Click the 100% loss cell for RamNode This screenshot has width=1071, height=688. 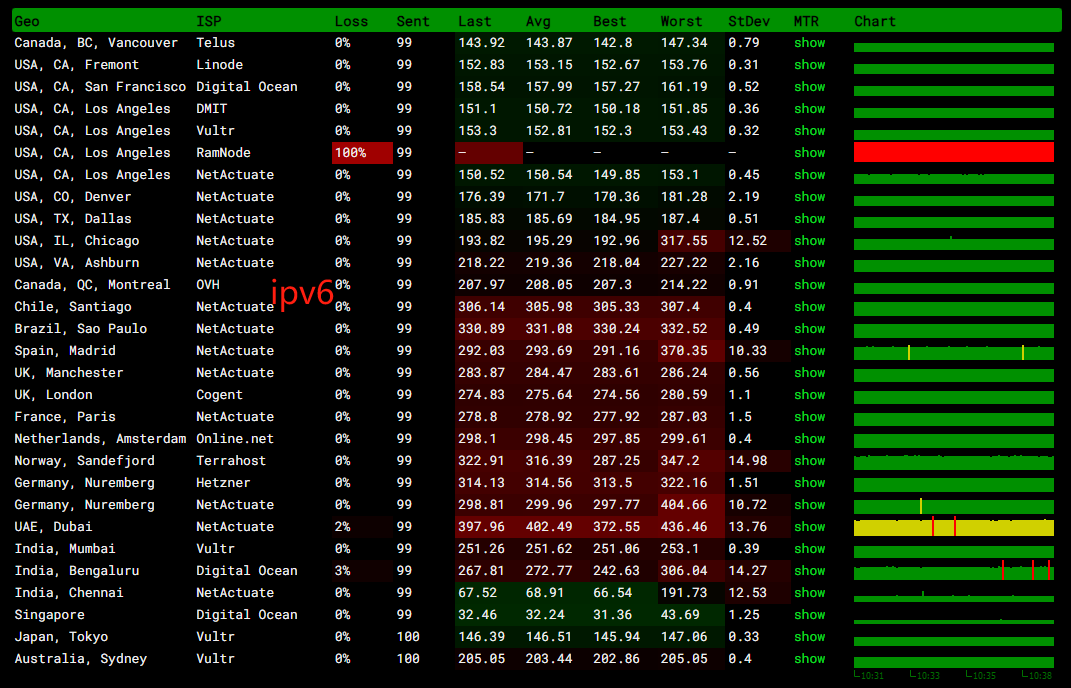click(362, 153)
